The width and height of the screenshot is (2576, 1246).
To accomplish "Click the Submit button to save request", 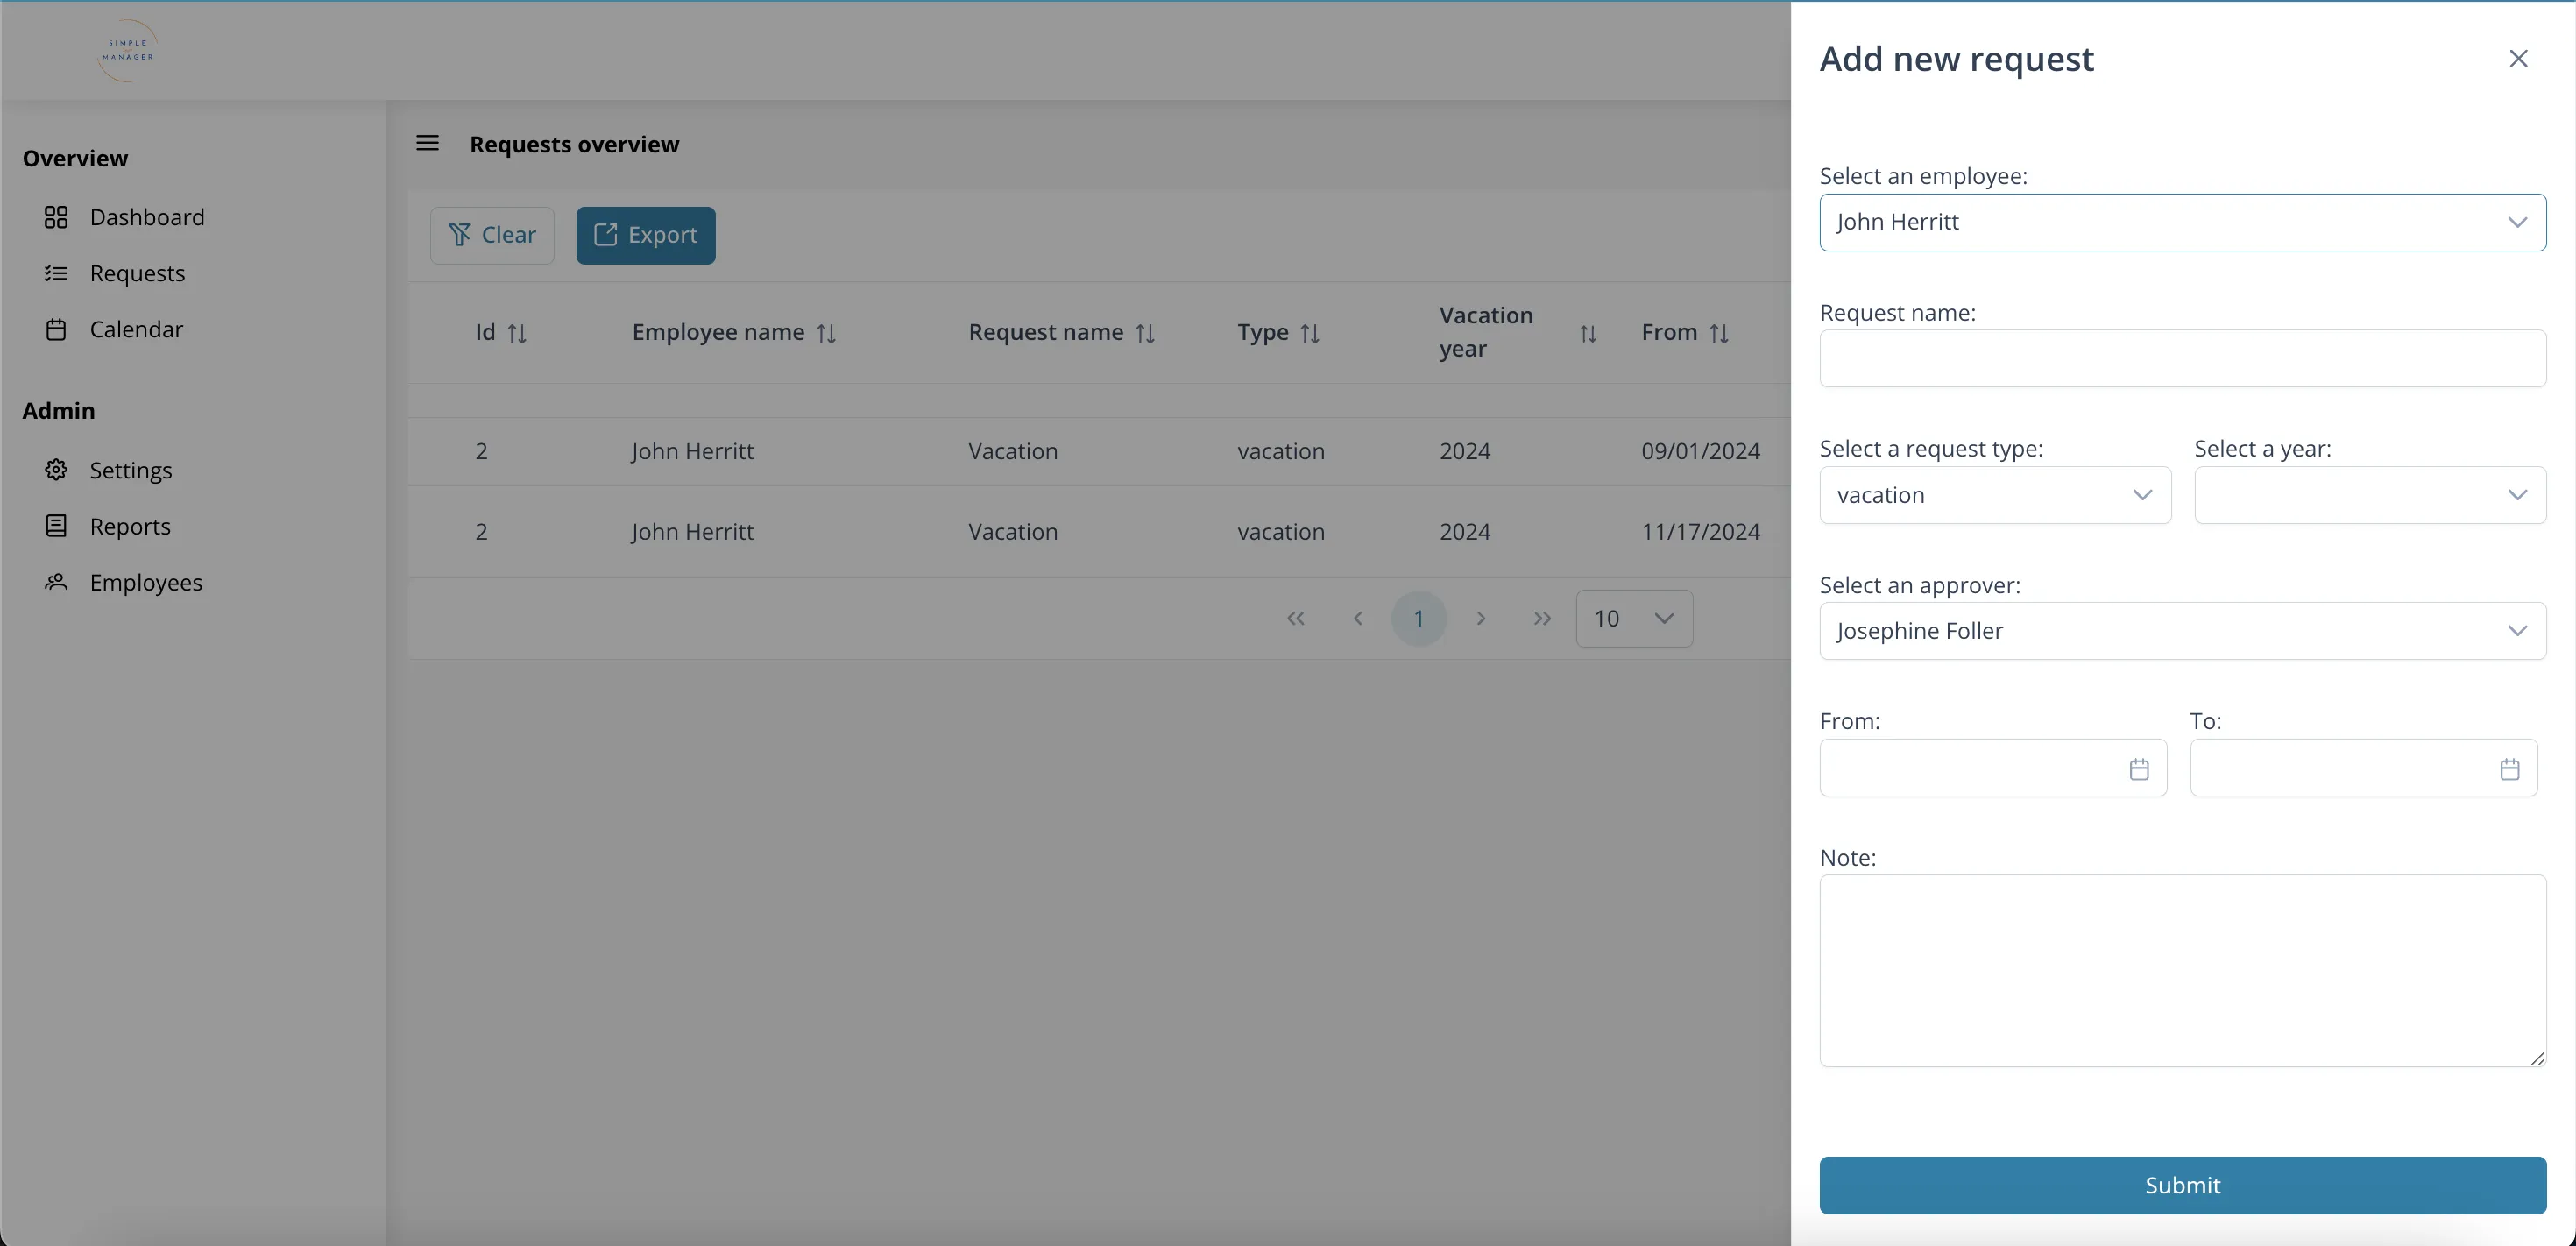I will coord(2183,1186).
